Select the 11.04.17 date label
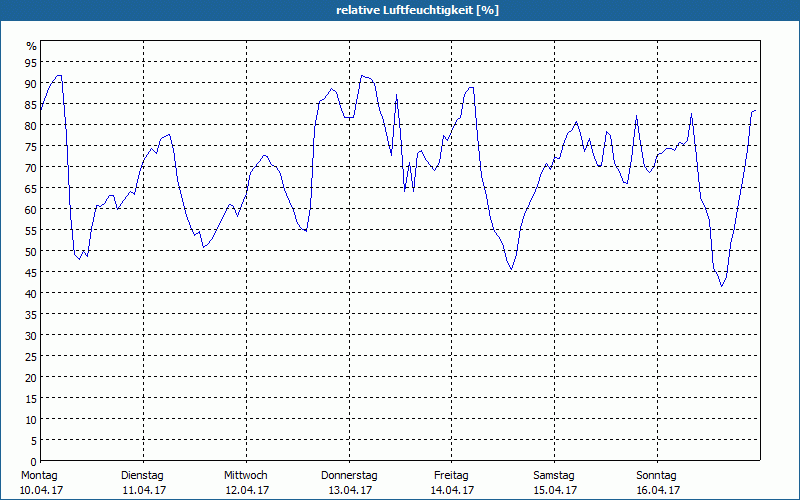Image resolution: width=800 pixels, height=500 pixels. (x=144, y=490)
